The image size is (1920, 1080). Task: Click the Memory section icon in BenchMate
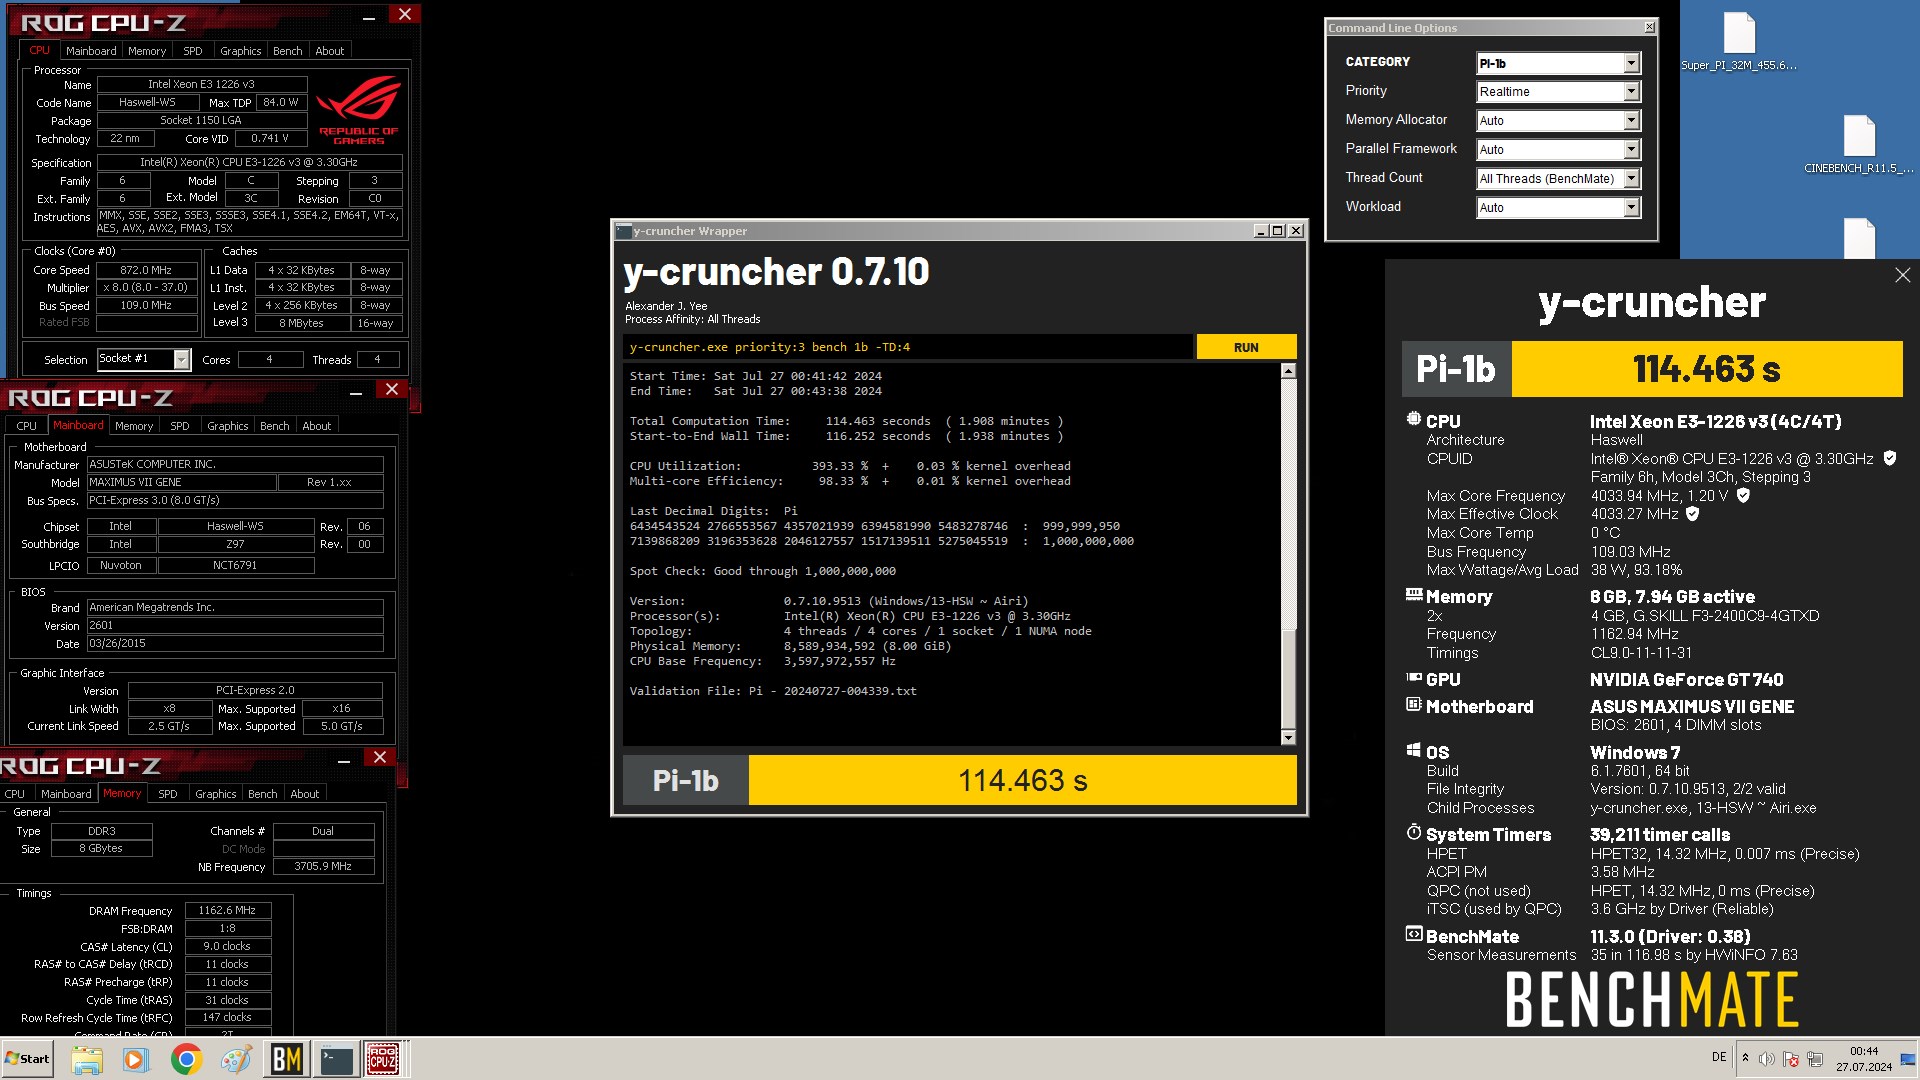pyautogui.click(x=1413, y=595)
